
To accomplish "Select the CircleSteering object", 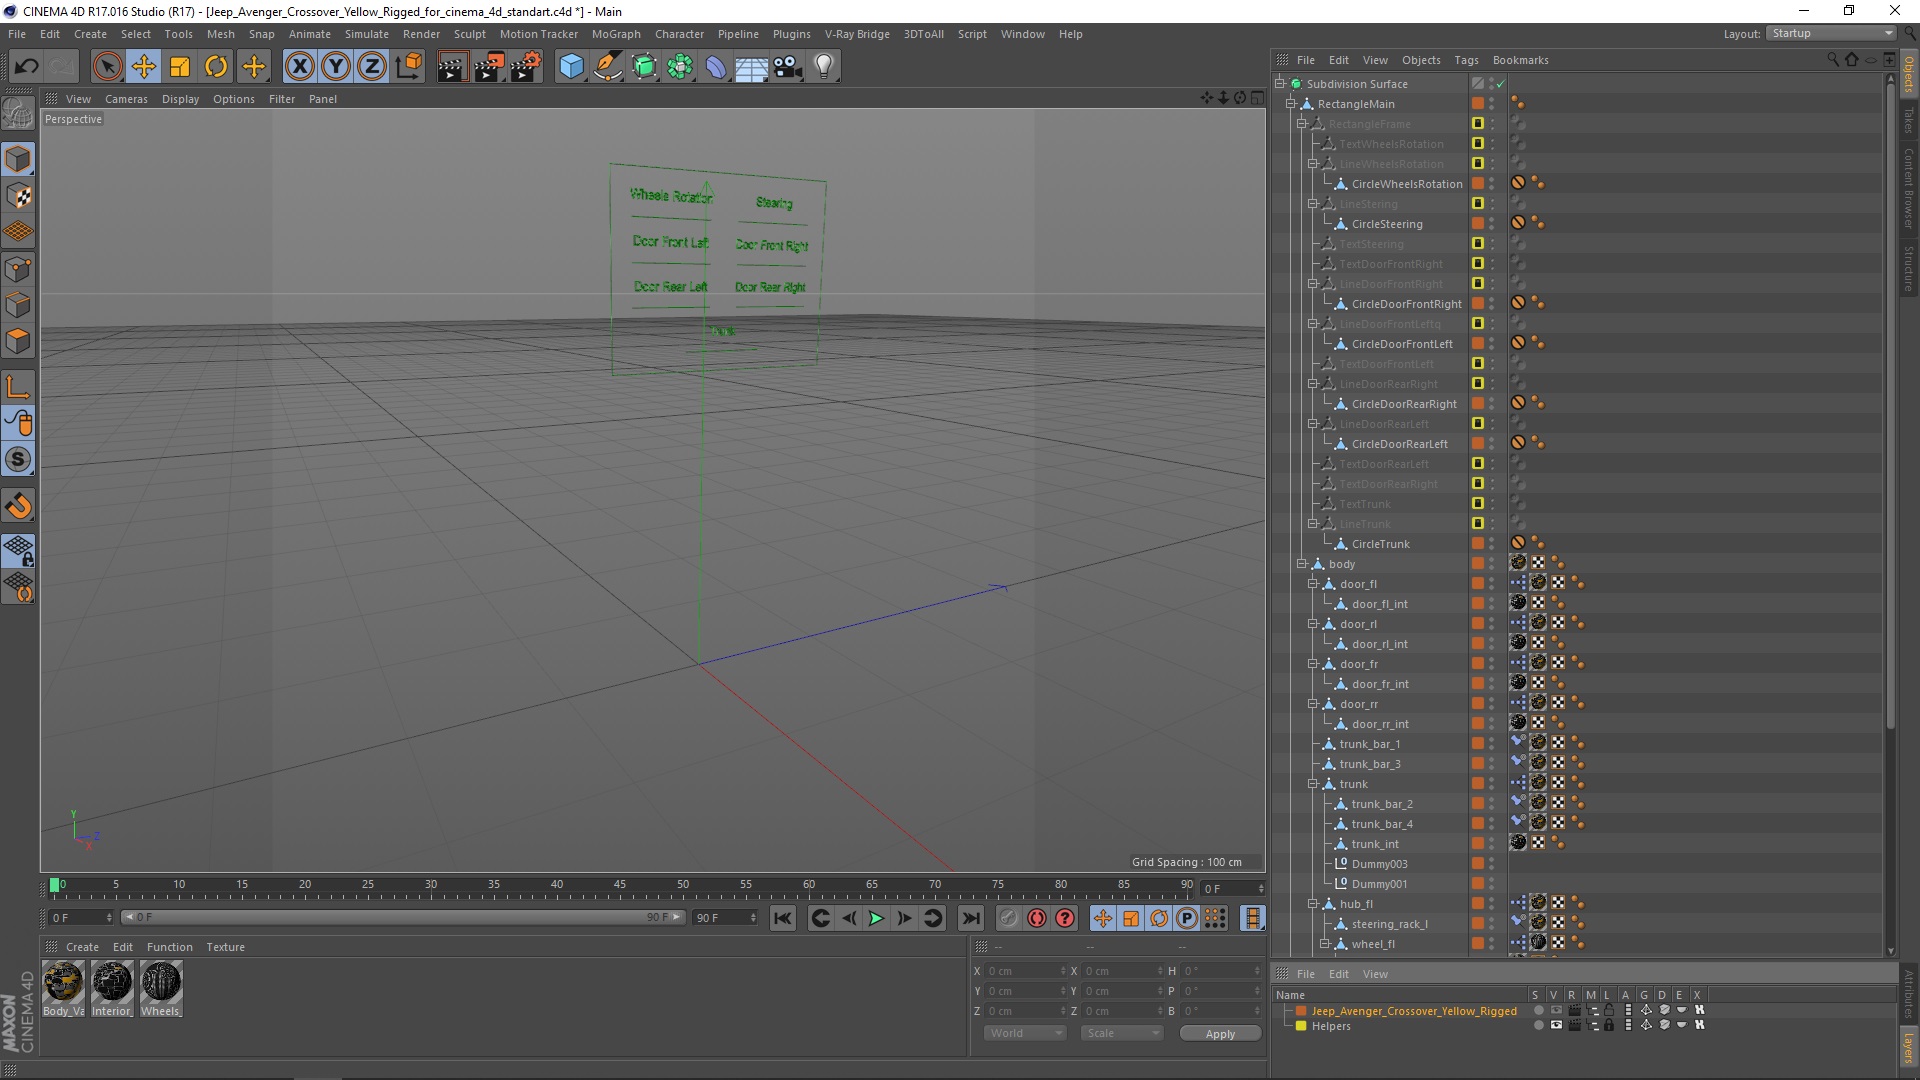I will (x=1387, y=224).
